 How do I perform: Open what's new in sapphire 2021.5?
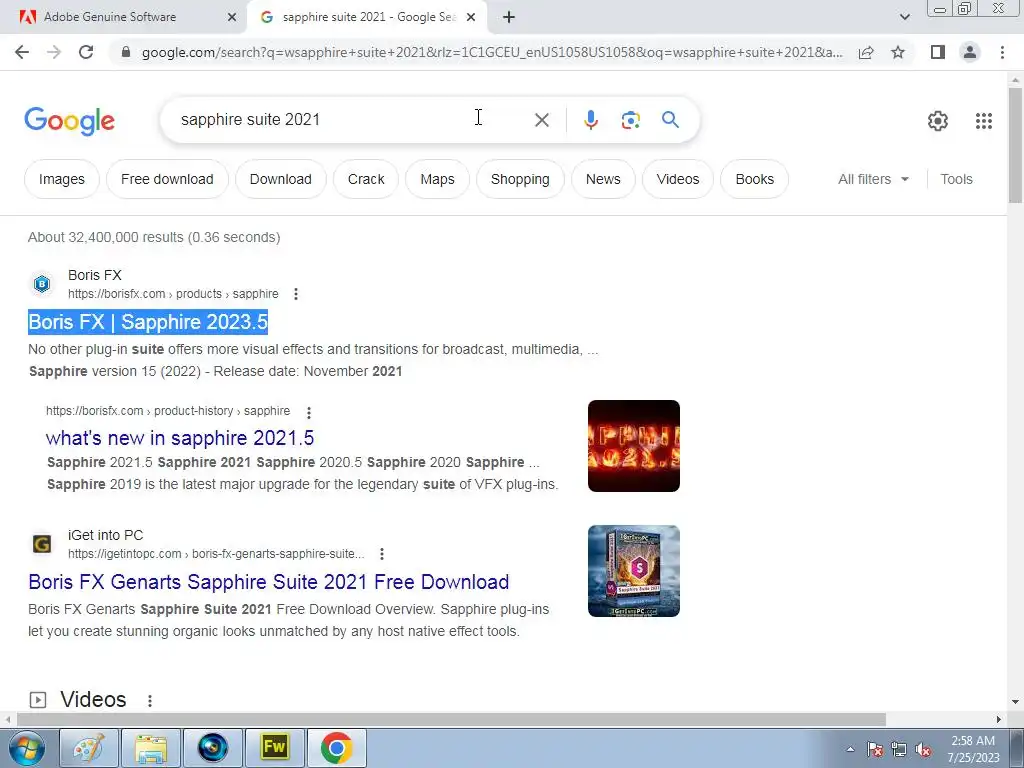[x=180, y=438]
